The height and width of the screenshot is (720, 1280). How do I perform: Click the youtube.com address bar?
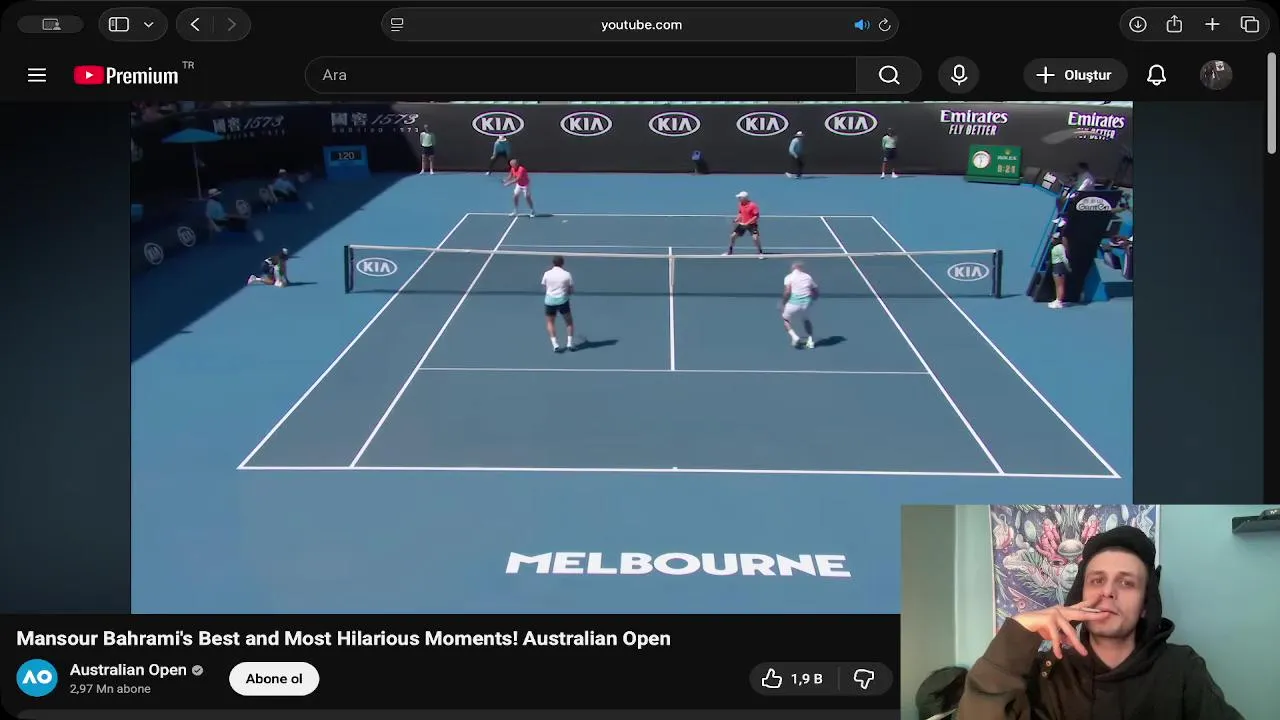click(640, 24)
